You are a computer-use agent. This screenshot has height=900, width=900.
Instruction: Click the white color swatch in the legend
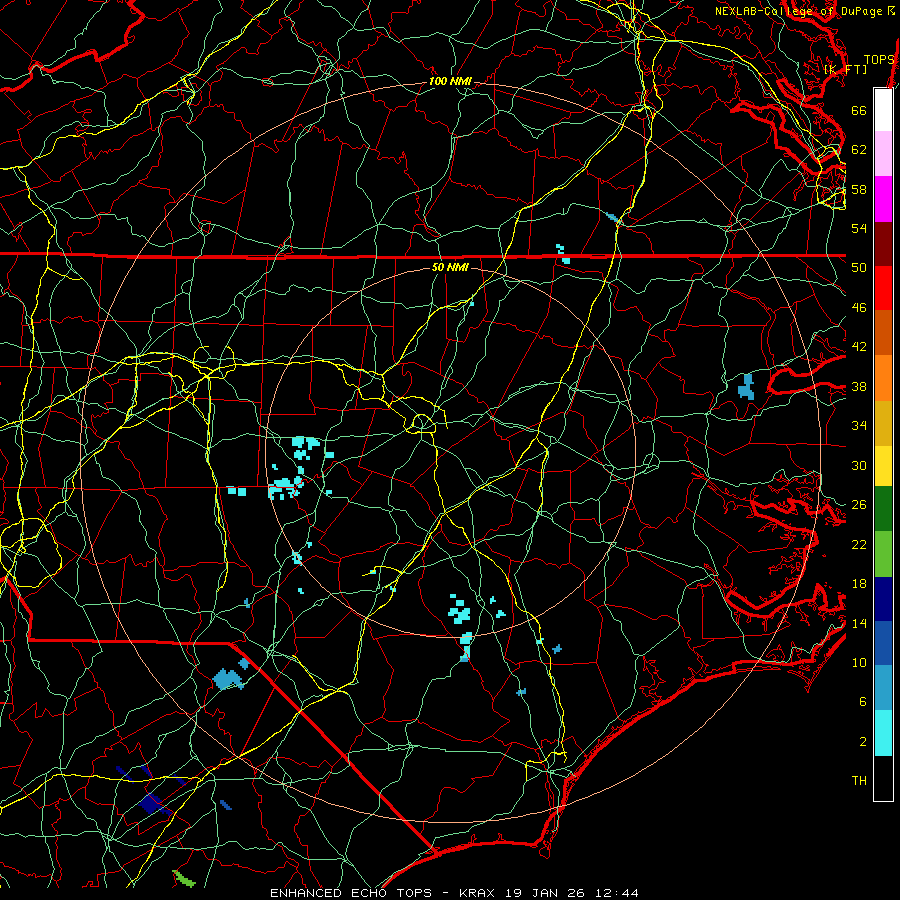tap(883, 110)
